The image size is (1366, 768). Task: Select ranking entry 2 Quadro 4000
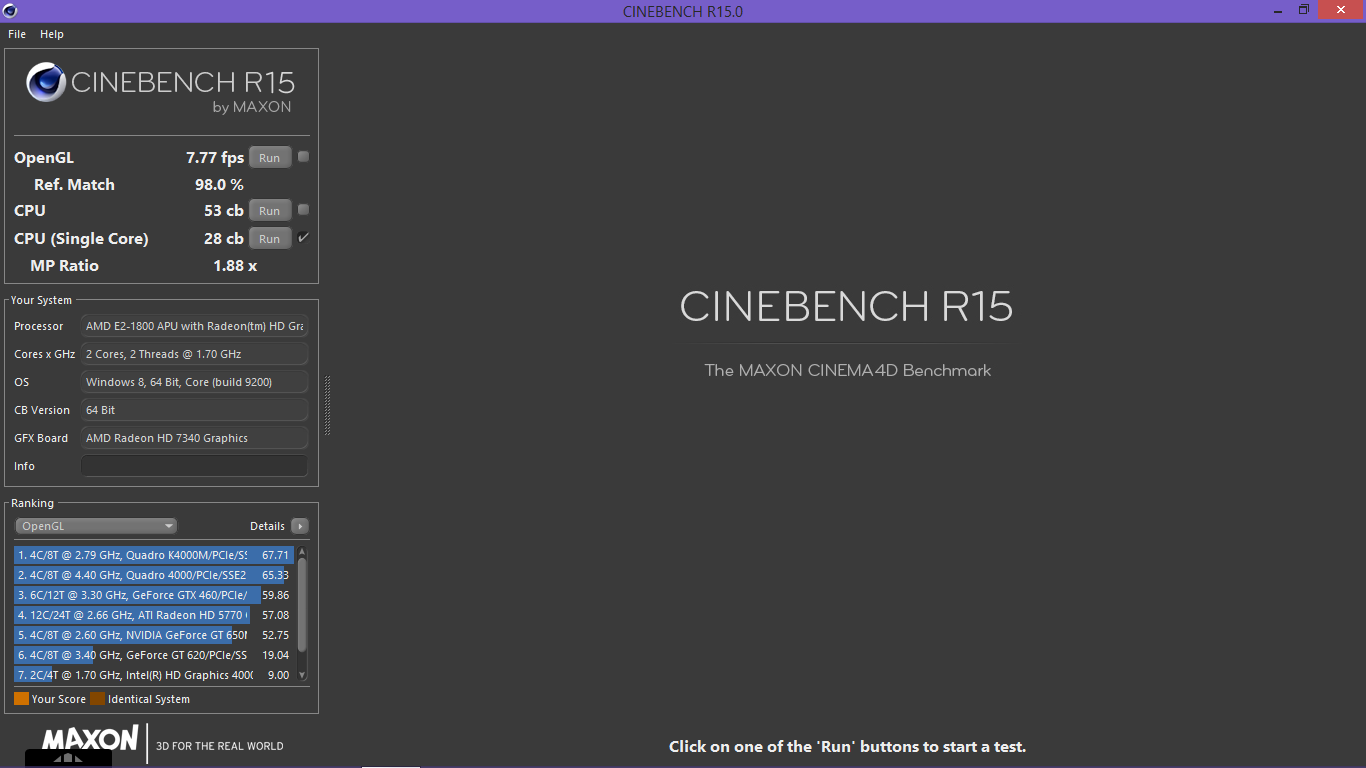click(154, 575)
